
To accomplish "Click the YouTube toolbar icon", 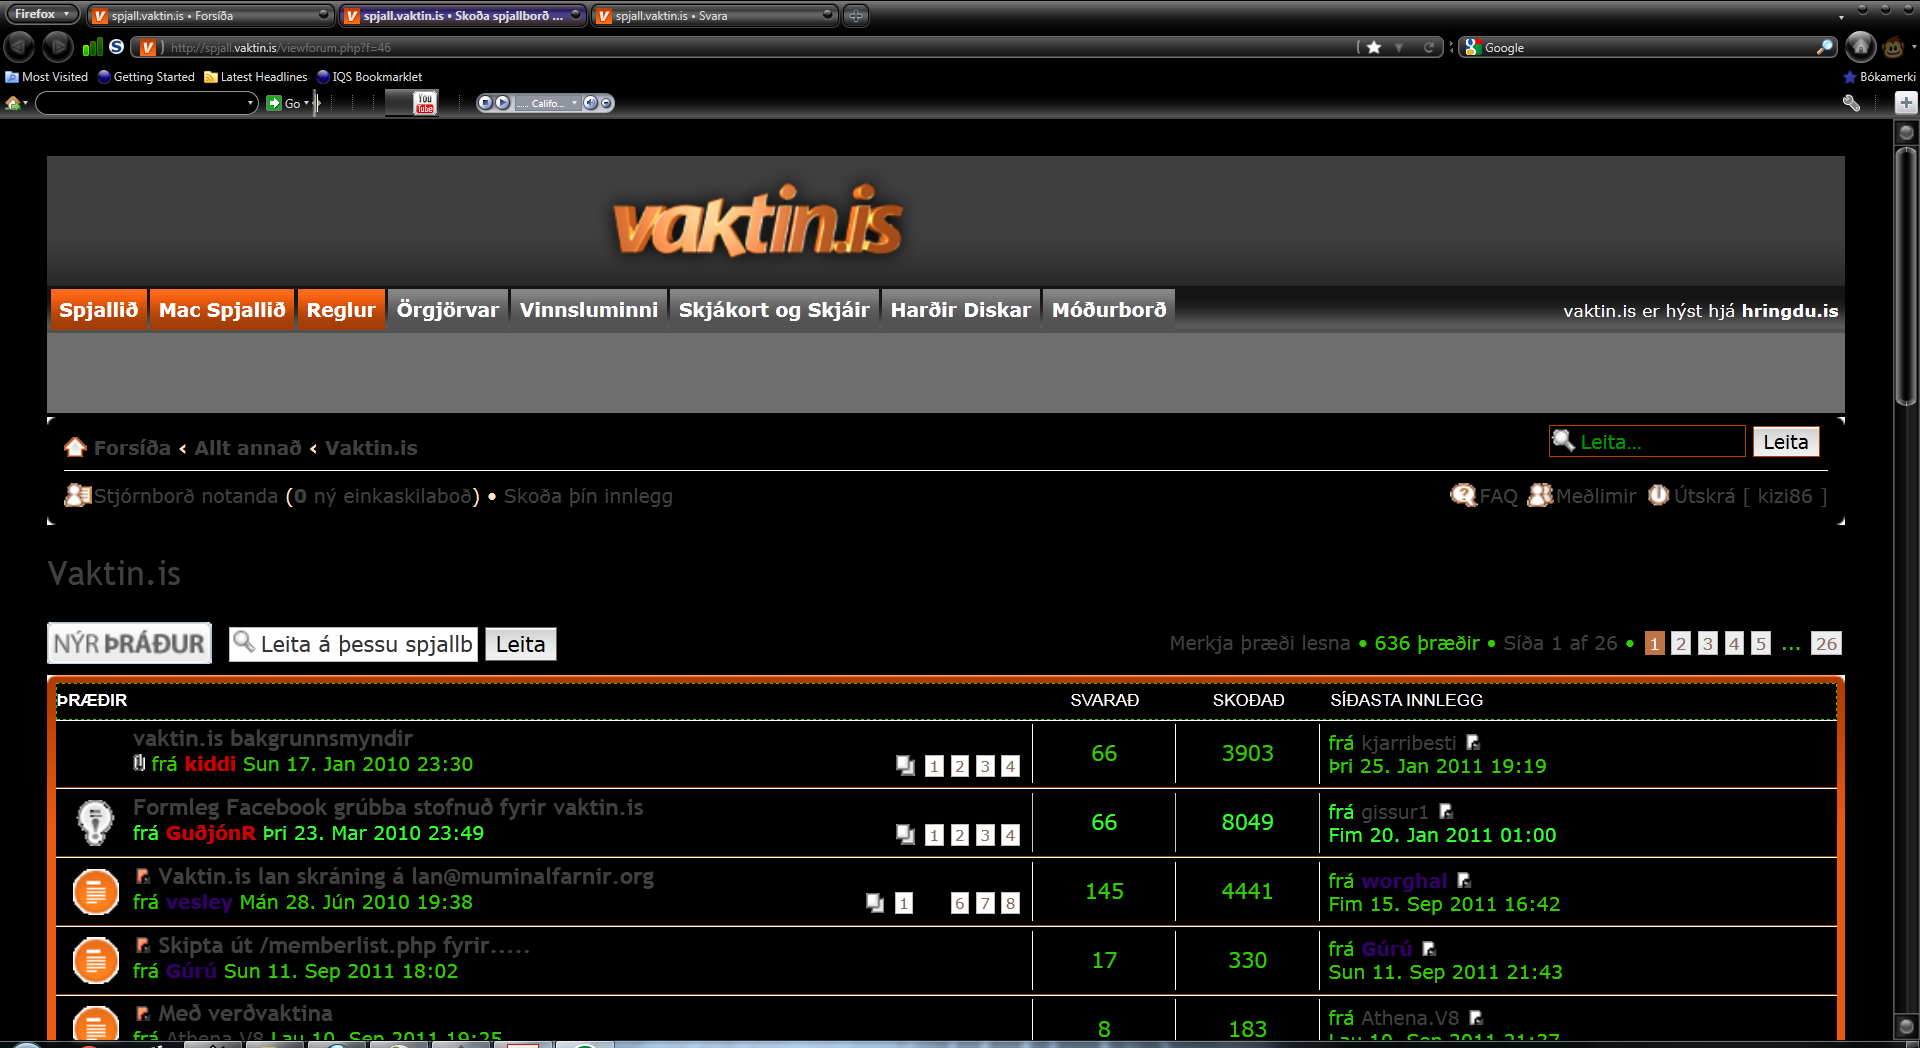I will 425,103.
